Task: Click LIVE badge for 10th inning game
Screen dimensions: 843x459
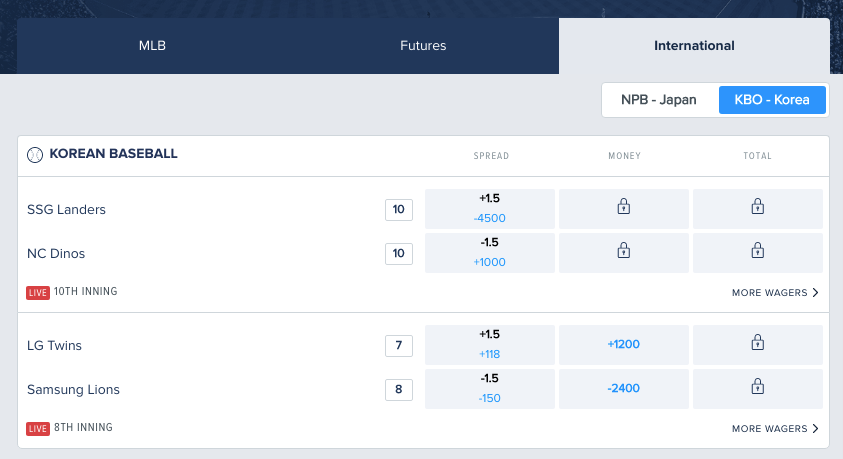Action: (x=38, y=292)
